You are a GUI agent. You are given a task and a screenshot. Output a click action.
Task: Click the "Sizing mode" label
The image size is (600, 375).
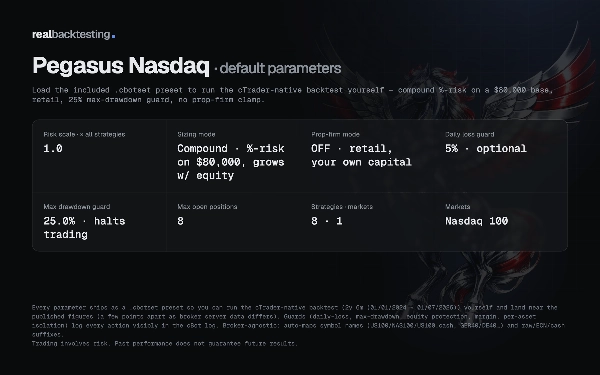[x=196, y=134]
